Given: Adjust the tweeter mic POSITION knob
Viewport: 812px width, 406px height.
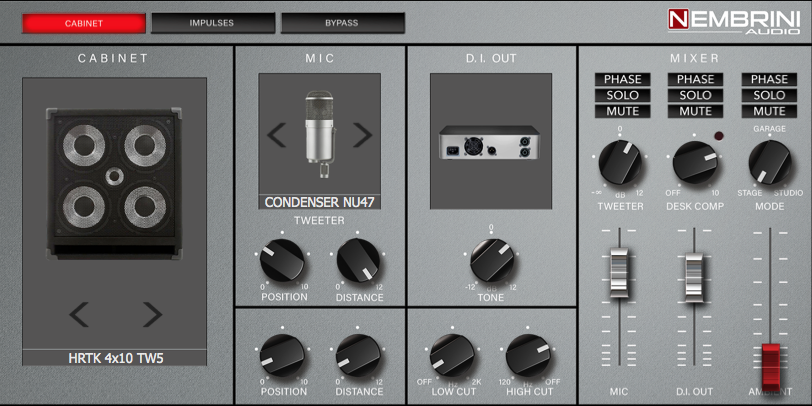Looking at the screenshot, I should coord(282,260).
